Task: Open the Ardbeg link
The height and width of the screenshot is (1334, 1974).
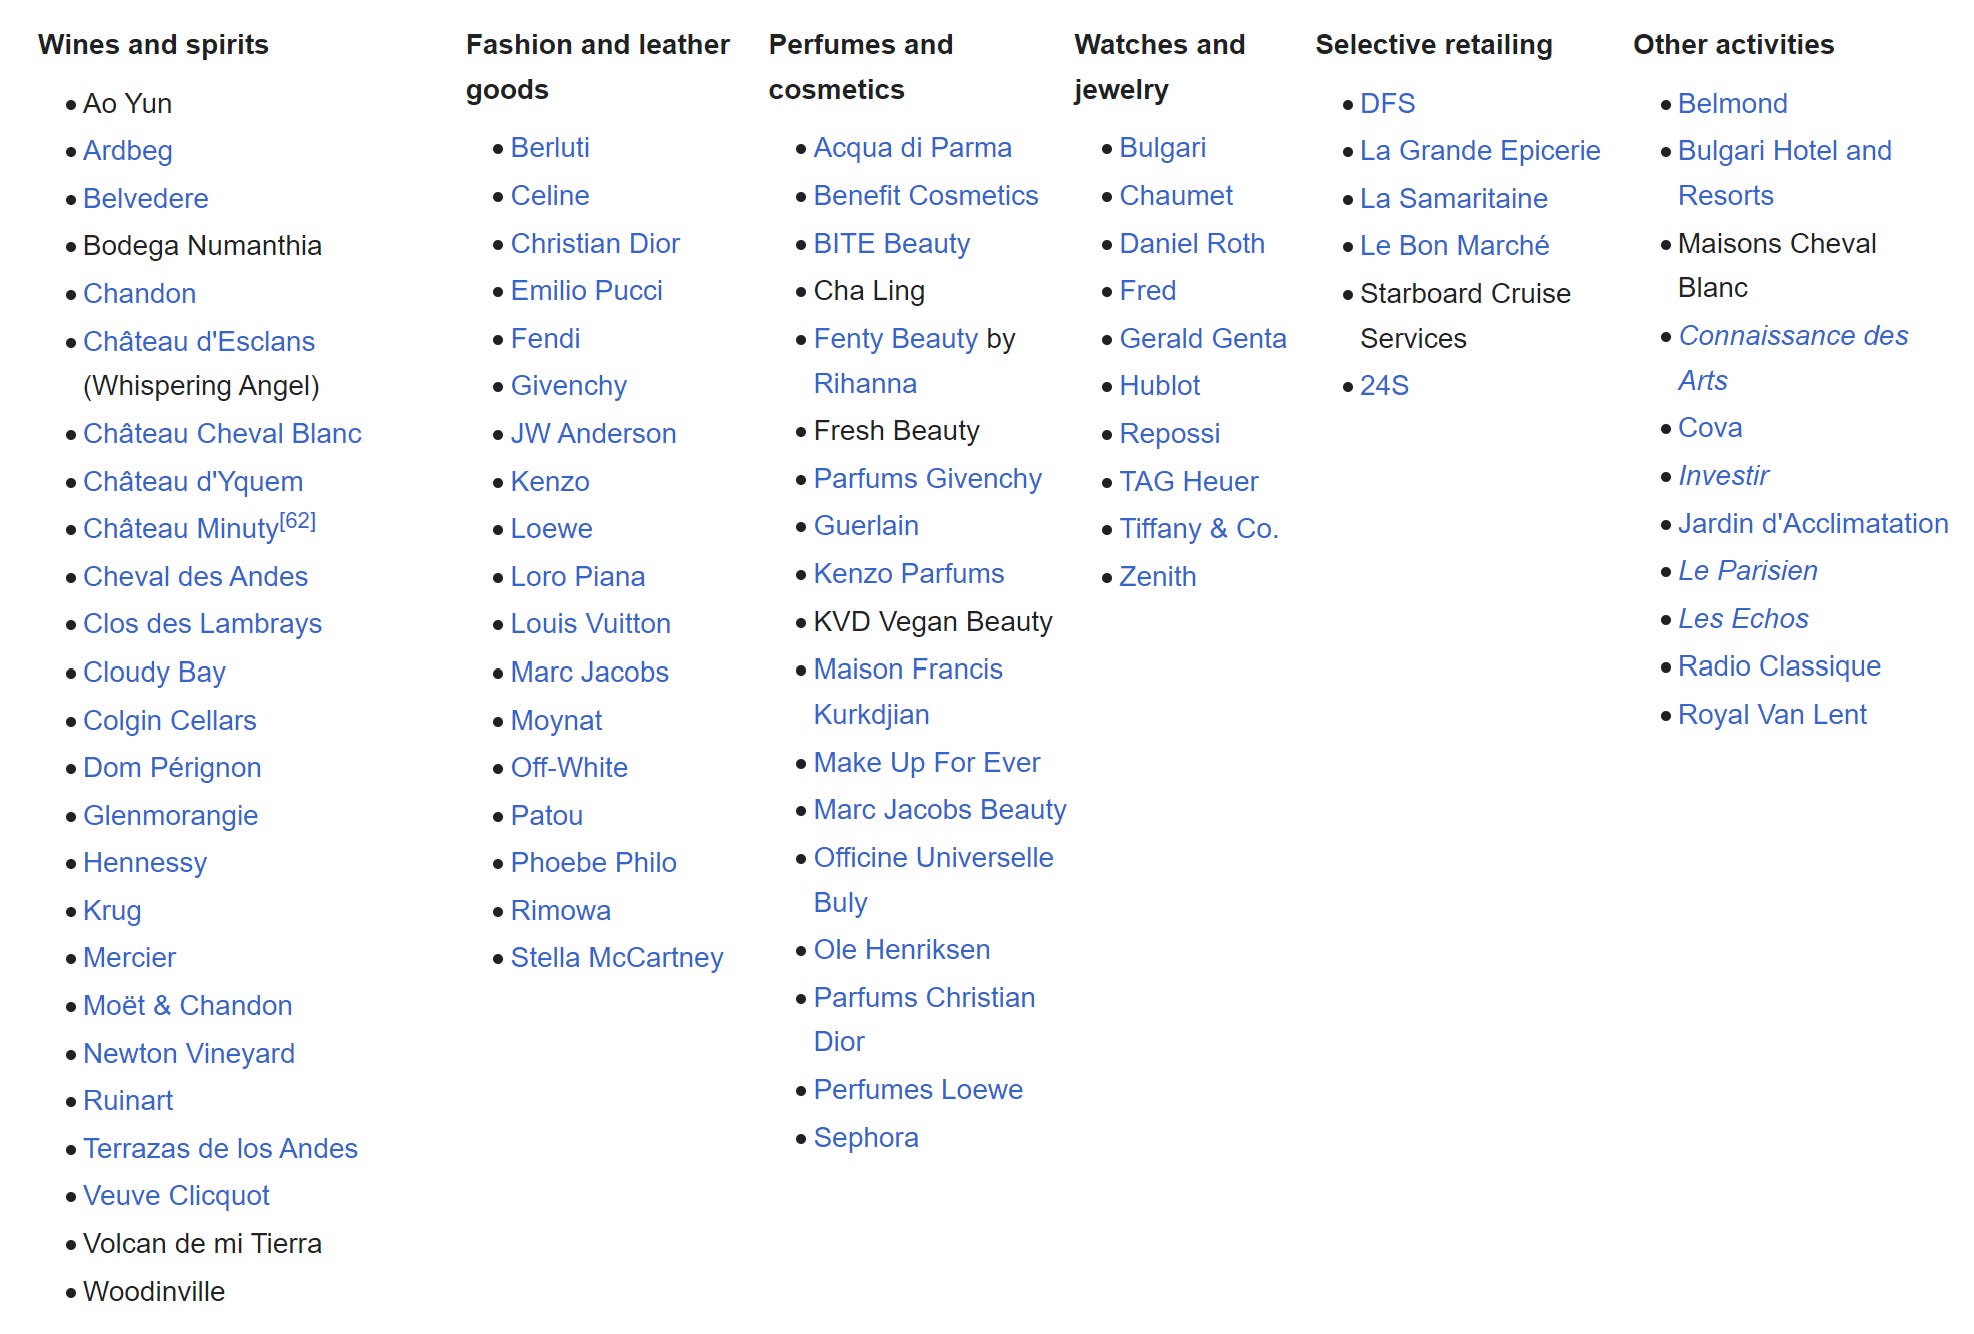Action: click(127, 151)
